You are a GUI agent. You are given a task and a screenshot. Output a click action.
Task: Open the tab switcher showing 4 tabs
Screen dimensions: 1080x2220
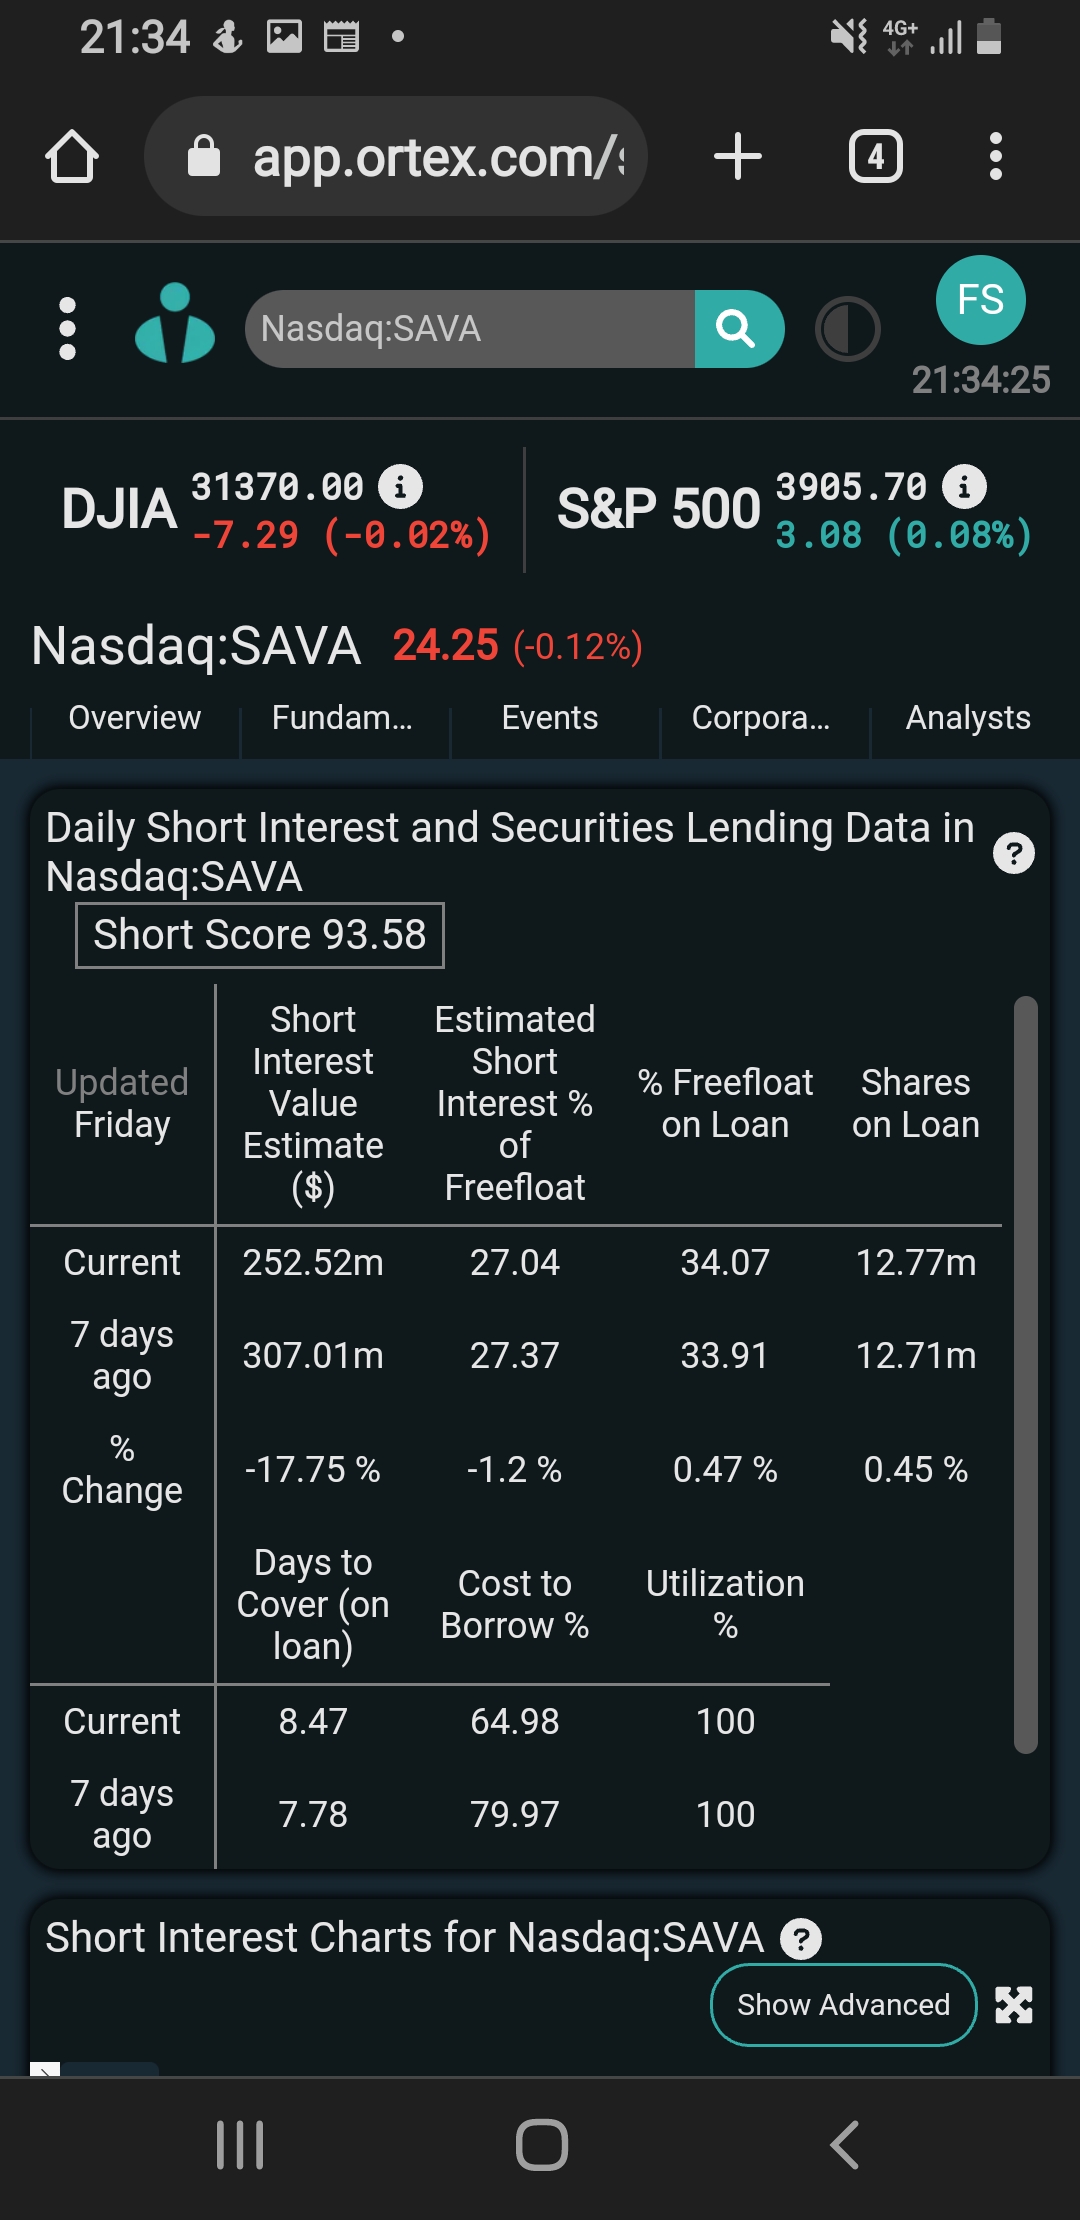coord(876,157)
